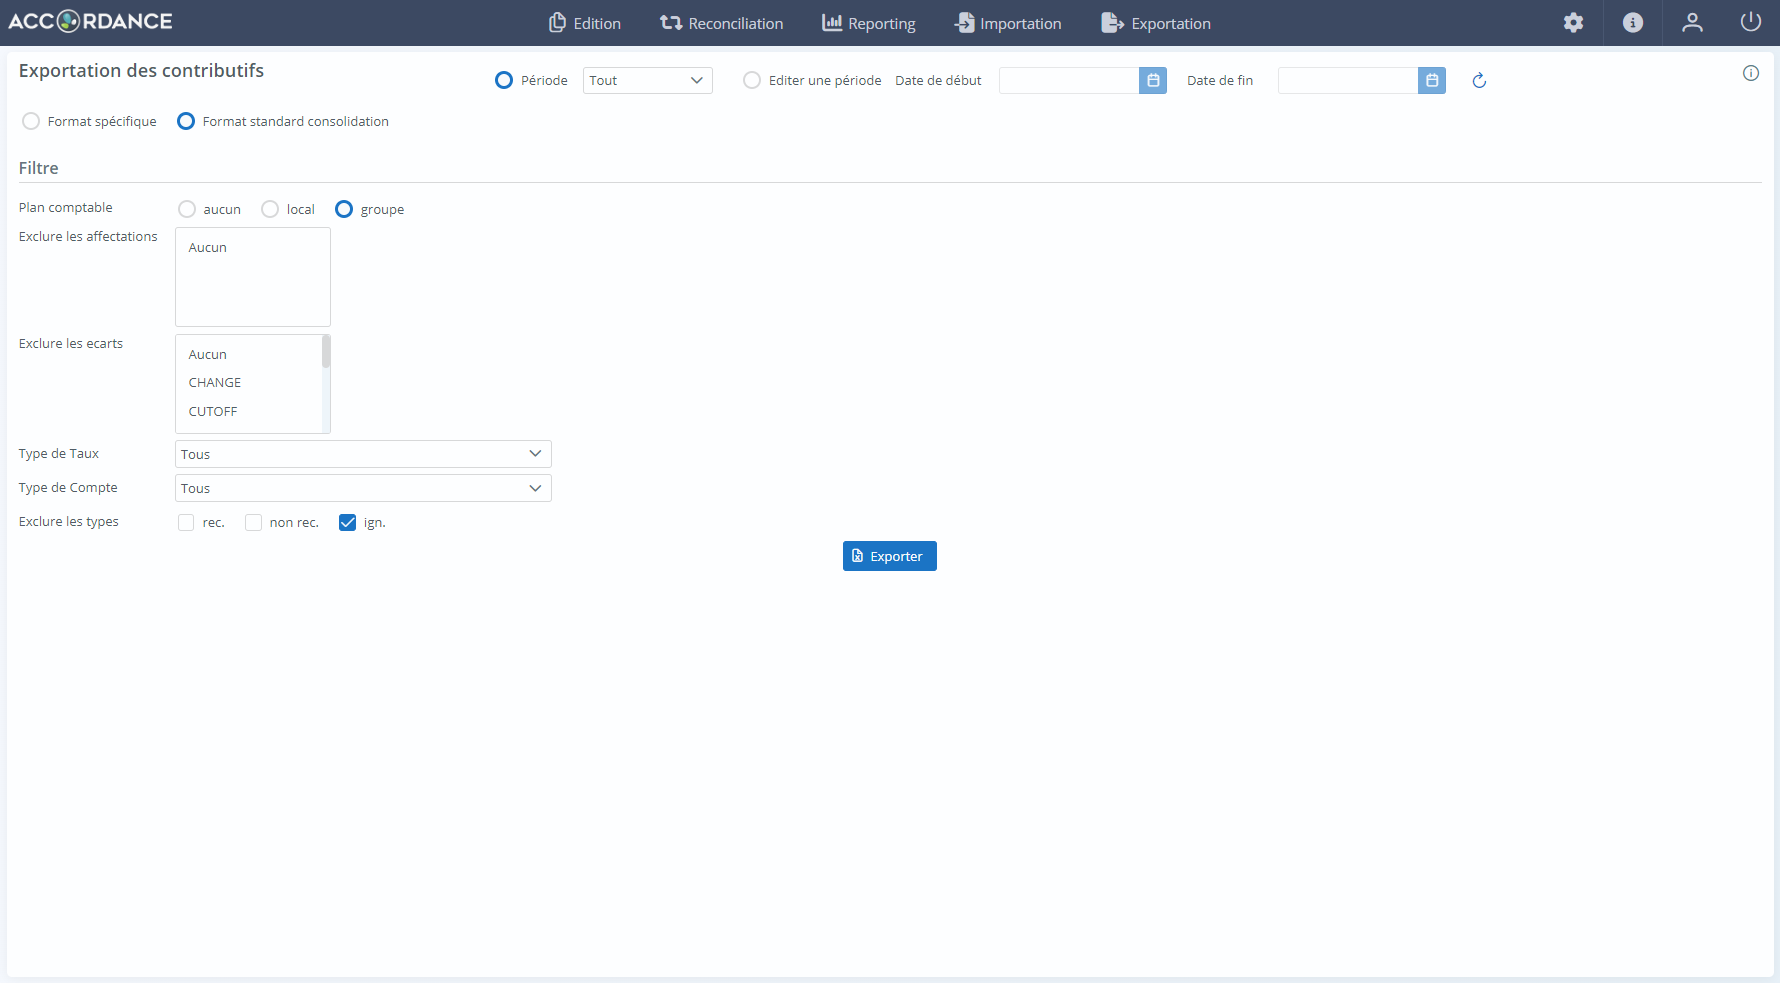
Task: Click the Accordance logo
Action: [90, 21]
